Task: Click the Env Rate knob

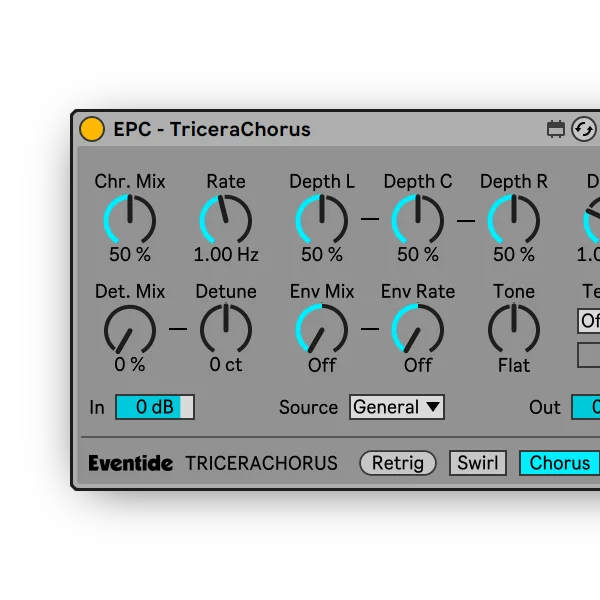Action: coord(418,329)
